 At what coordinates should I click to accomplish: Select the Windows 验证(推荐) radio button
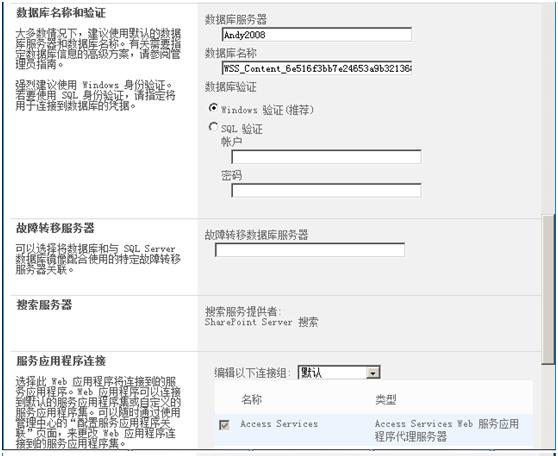coord(213,108)
